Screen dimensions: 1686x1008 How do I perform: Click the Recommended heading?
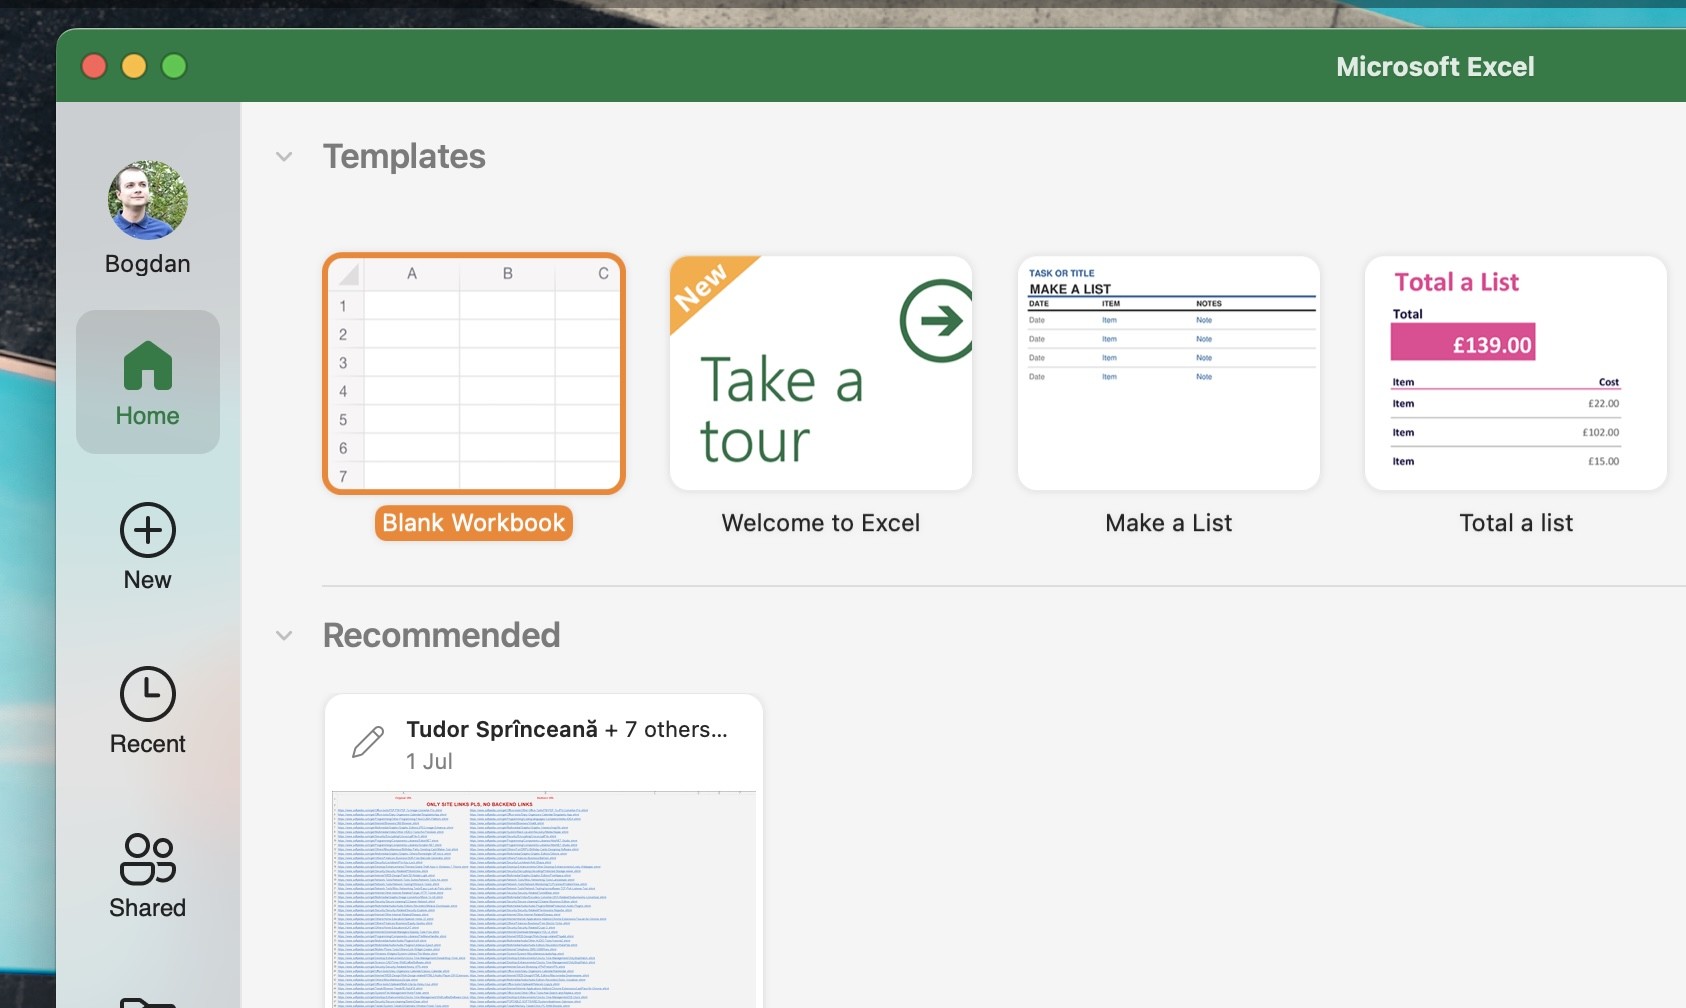pyautogui.click(x=441, y=636)
